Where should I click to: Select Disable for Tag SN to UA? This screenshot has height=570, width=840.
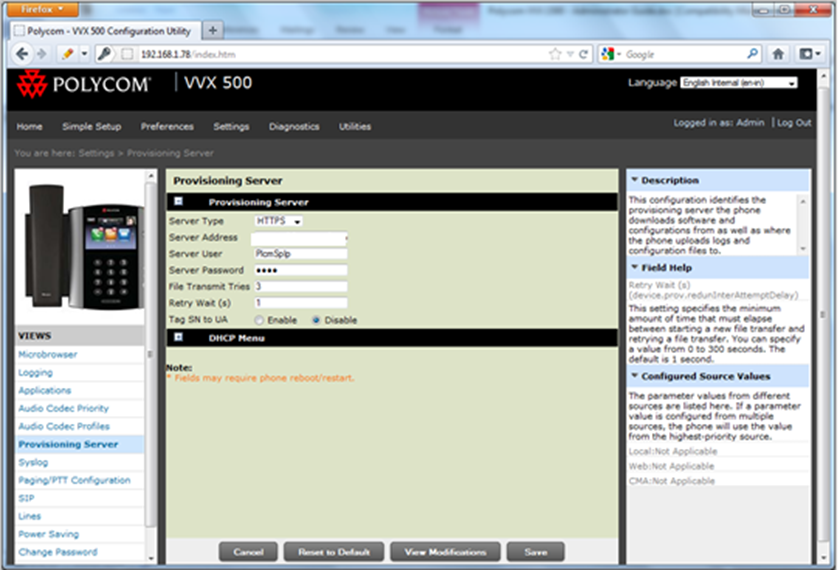pyautogui.click(x=316, y=320)
